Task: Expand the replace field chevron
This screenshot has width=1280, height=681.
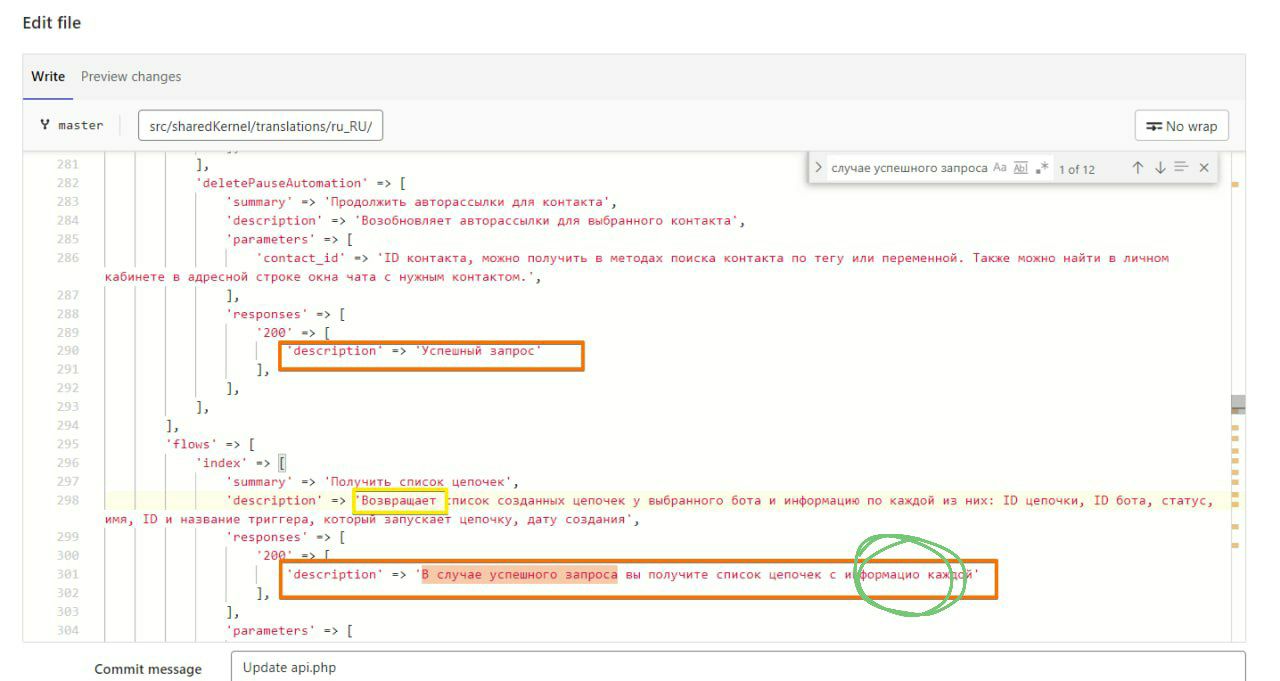Action: tap(819, 168)
